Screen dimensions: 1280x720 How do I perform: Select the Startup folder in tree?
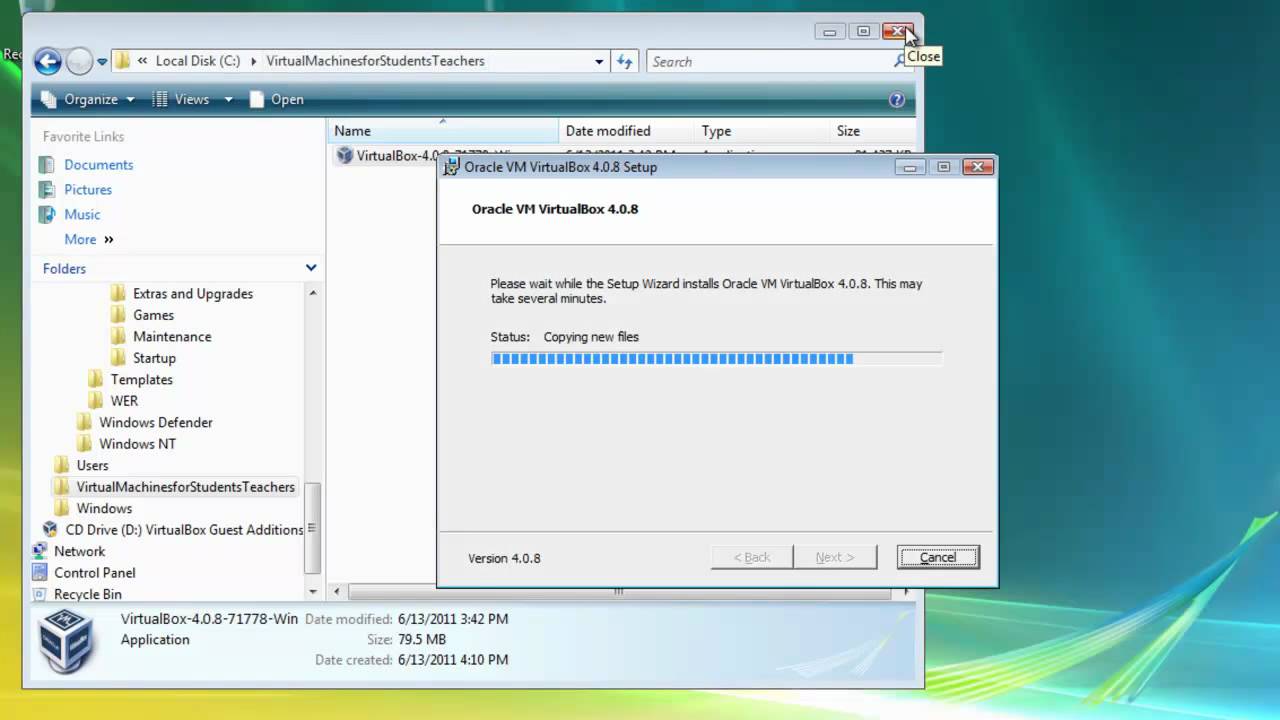154,358
